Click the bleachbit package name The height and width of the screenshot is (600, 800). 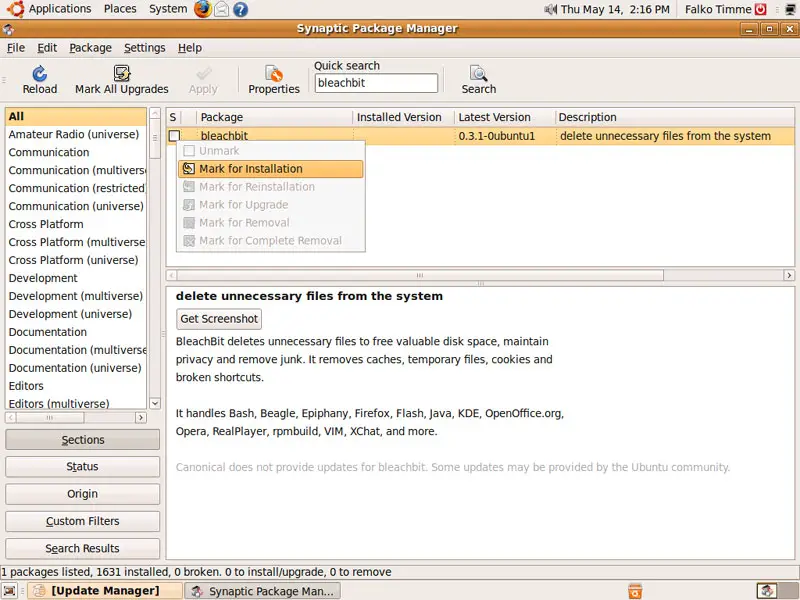point(224,136)
